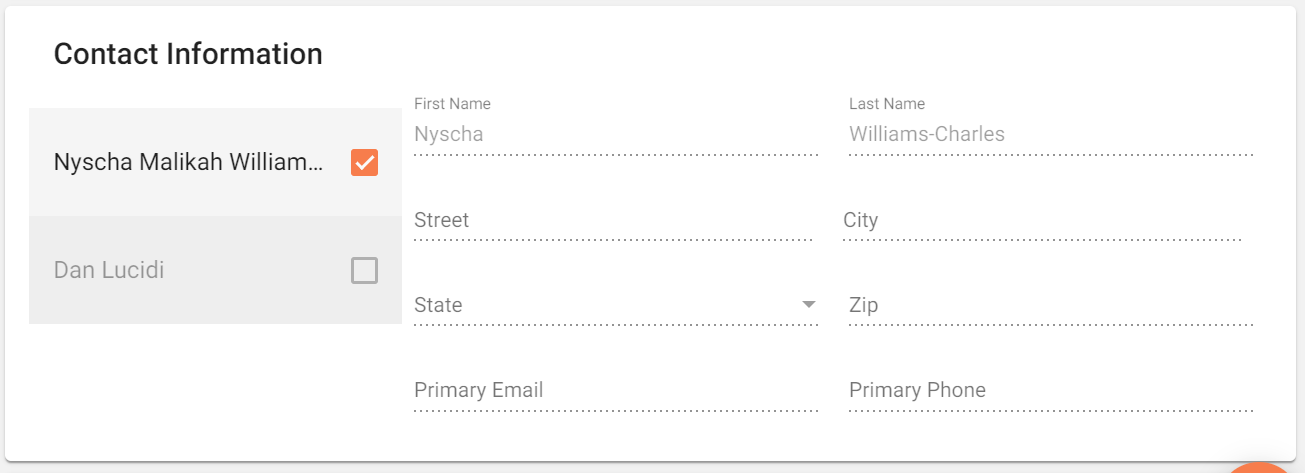Click the orange checkmark icon

(x=364, y=162)
